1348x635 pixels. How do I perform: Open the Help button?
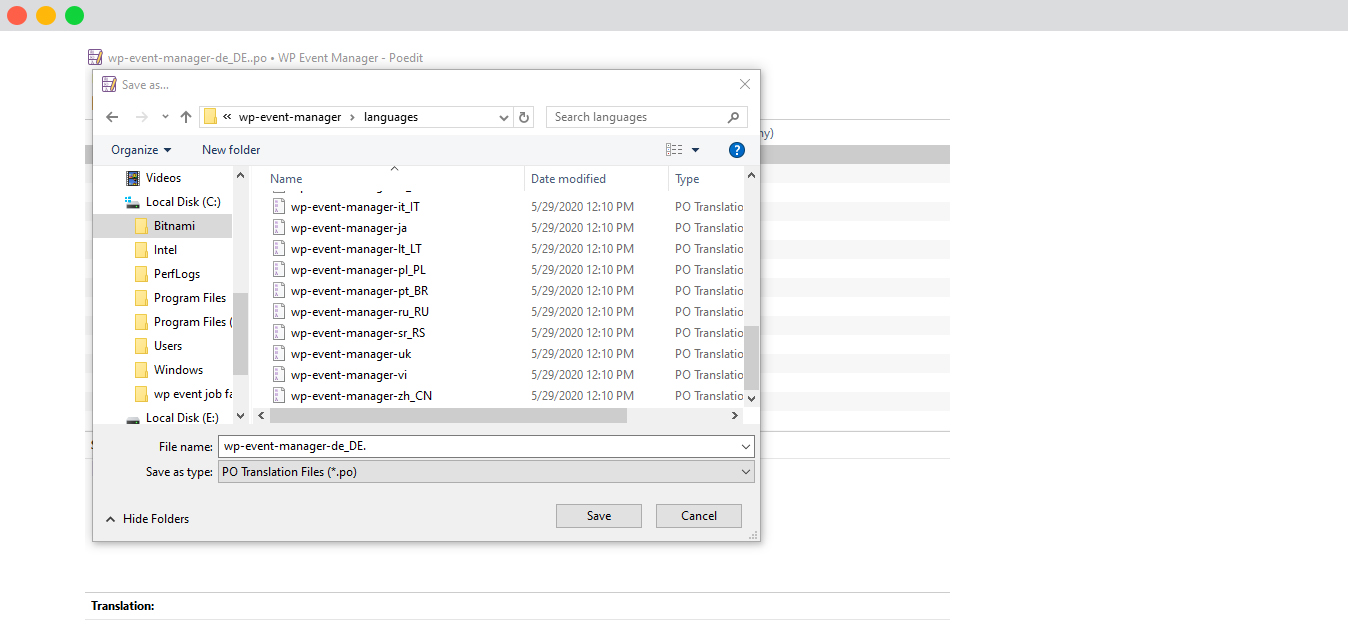737,150
